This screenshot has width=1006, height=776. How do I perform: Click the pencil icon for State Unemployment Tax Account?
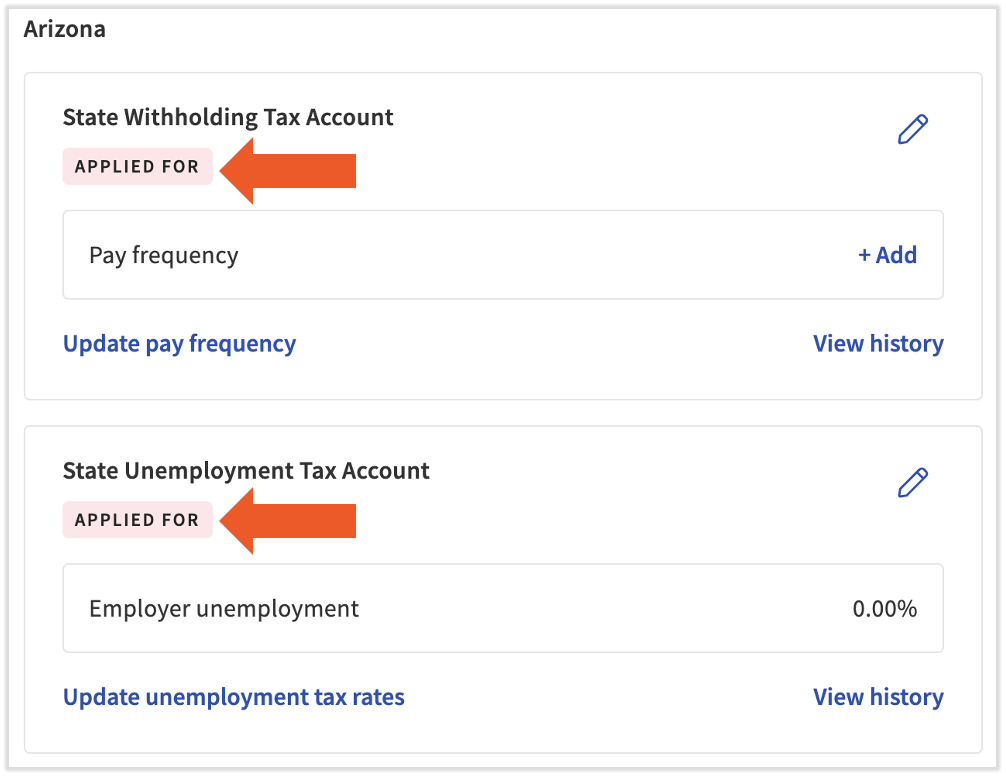[x=912, y=482]
